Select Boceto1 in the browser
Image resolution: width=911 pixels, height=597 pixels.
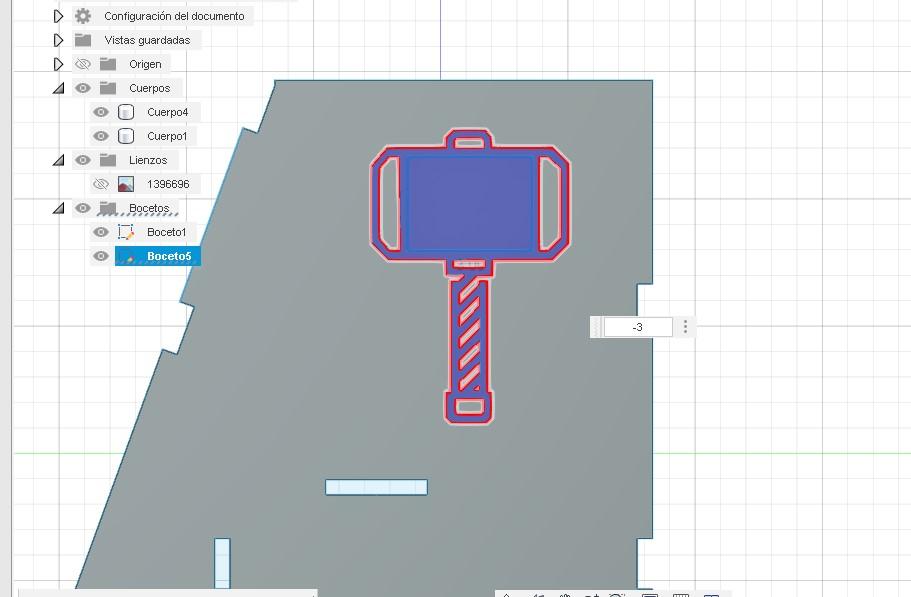click(x=167, y=232)
